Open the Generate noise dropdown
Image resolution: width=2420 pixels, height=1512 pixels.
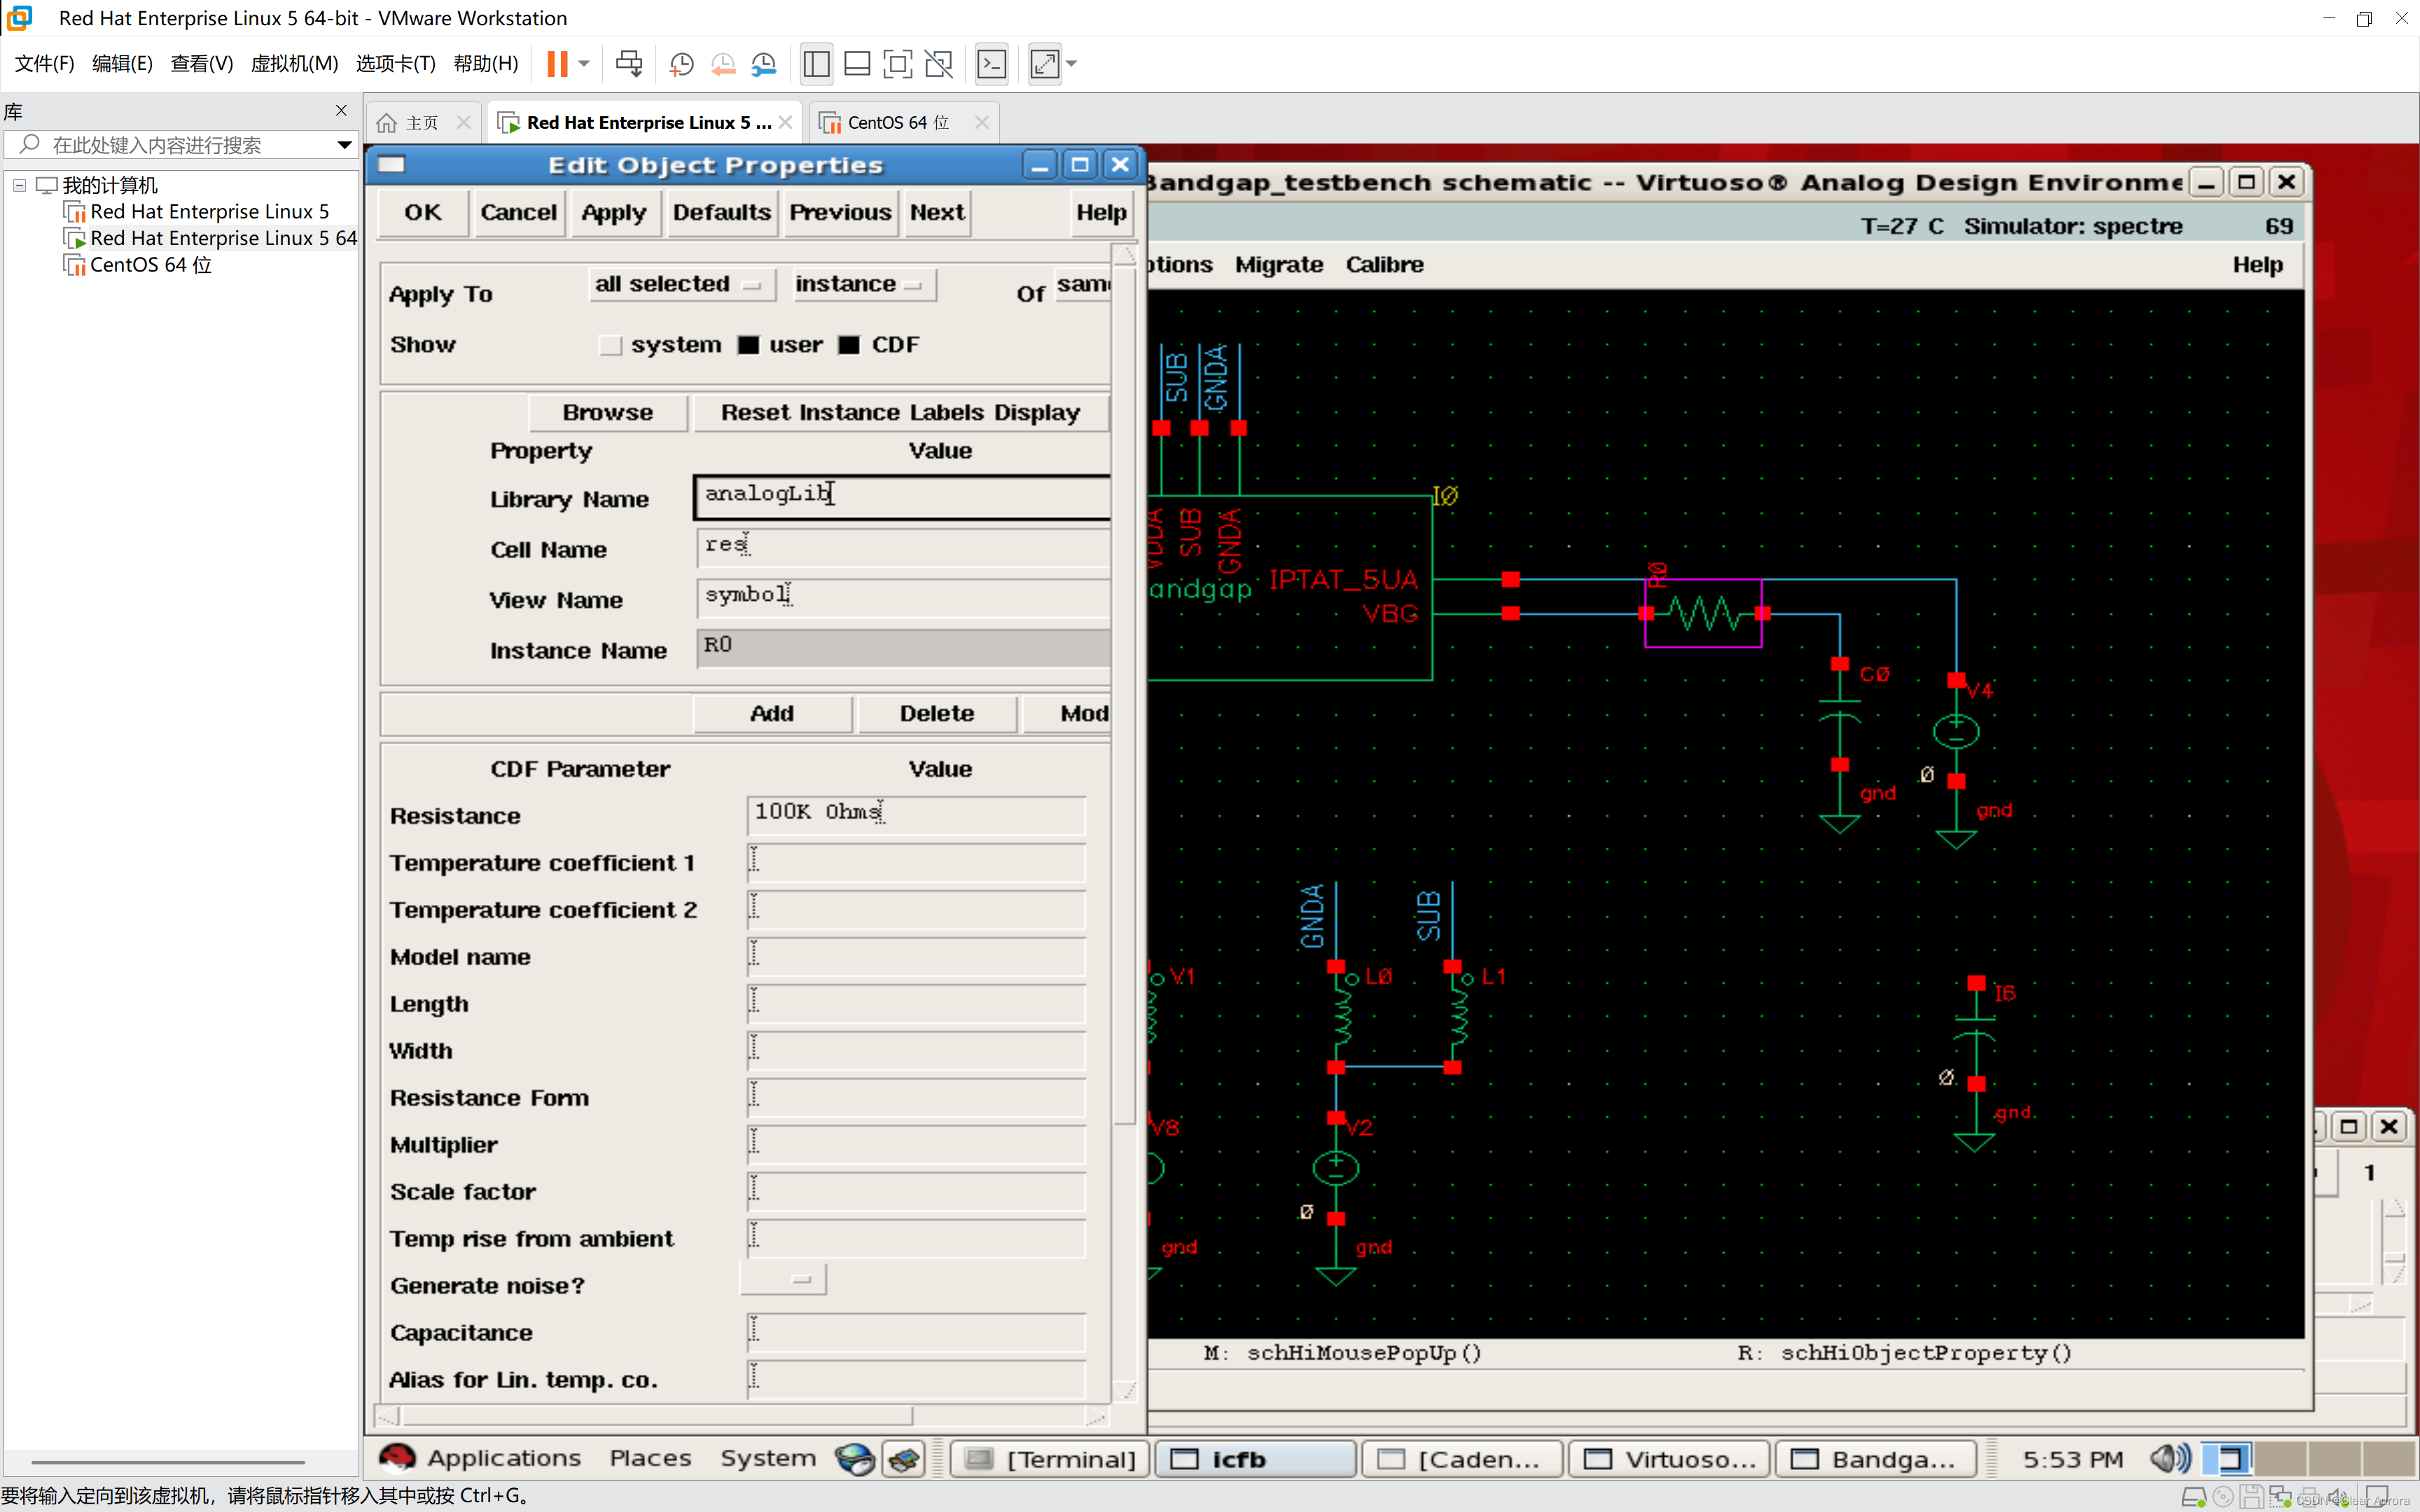pyautogui.click(x=783, y=1279)
